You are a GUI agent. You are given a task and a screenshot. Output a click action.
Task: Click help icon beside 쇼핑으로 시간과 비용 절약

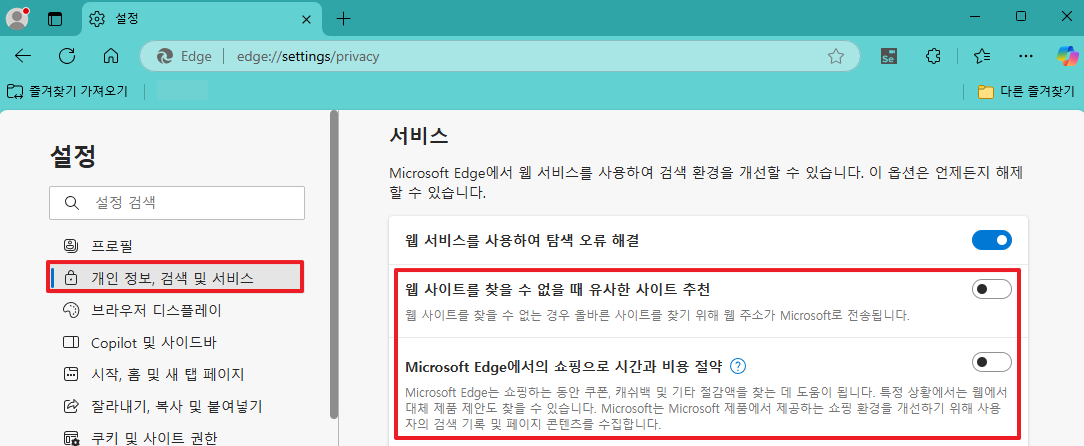click(738, 365)
